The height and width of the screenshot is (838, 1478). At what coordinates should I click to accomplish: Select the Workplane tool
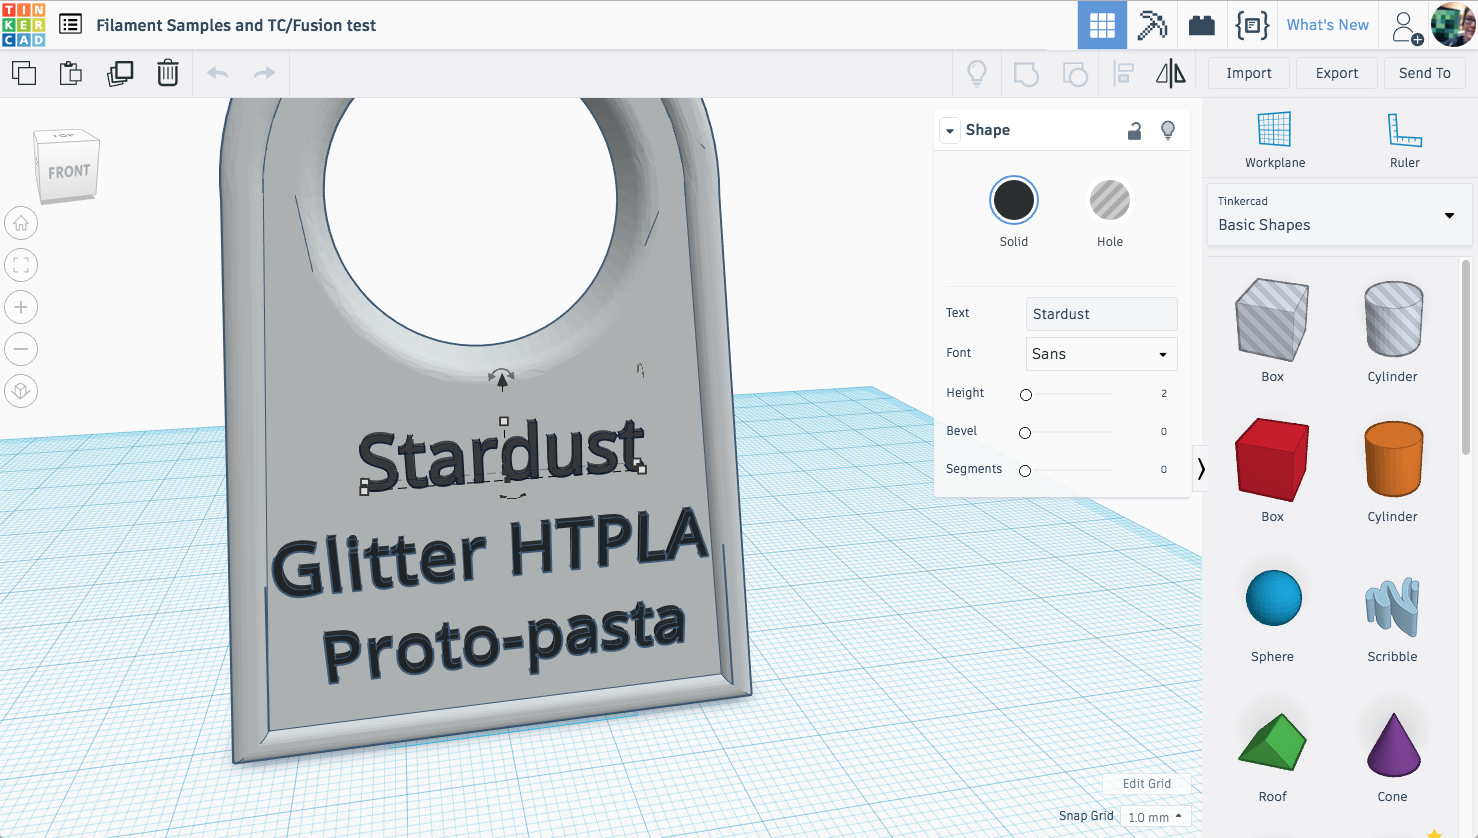coord(1275,140)
